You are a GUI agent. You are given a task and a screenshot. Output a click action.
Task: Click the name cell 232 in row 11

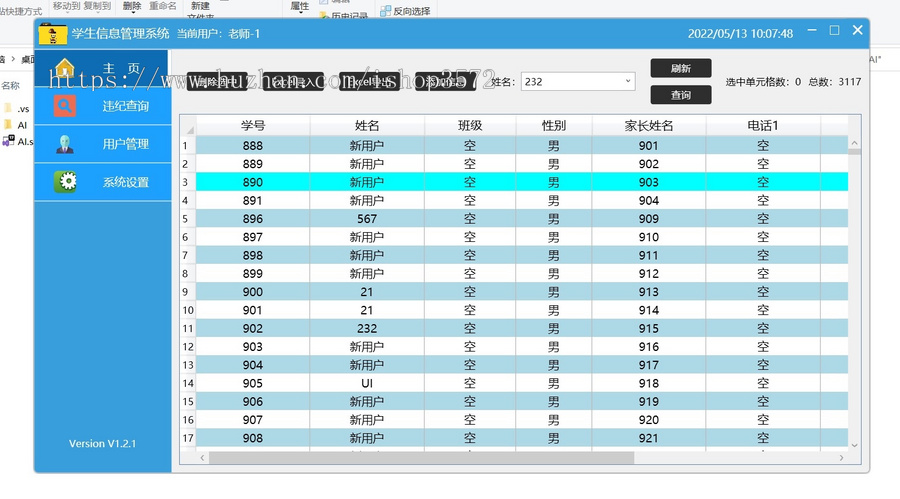point(367,328)
